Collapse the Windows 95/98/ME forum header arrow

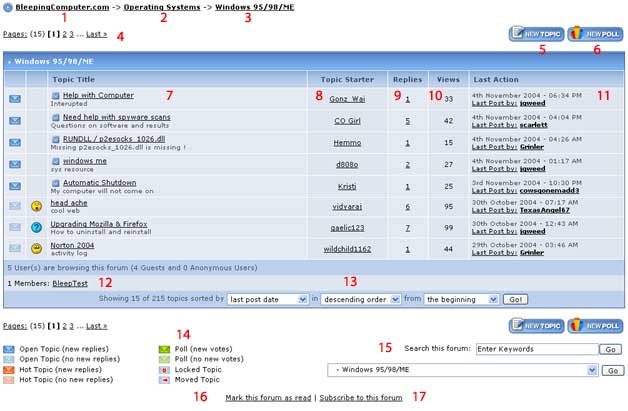pos(10,62)
